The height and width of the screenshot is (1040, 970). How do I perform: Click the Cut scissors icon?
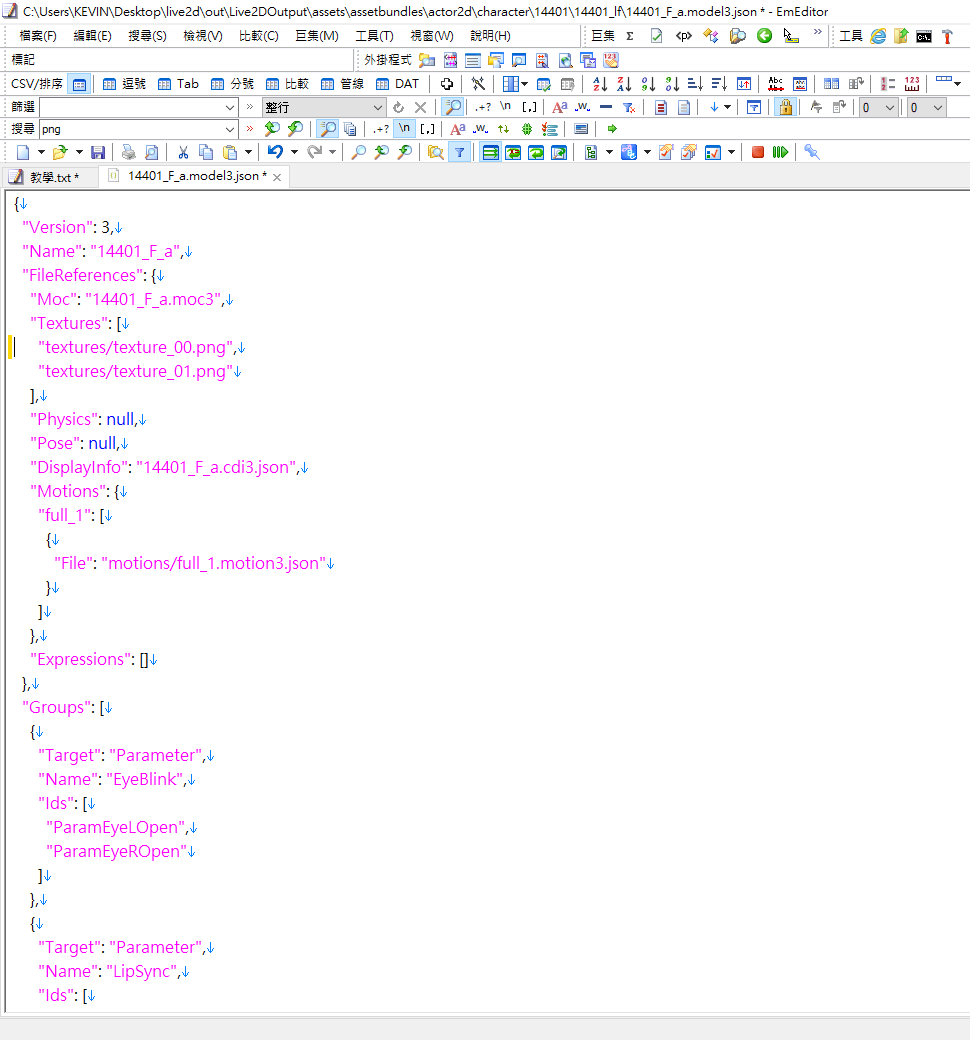183,152
